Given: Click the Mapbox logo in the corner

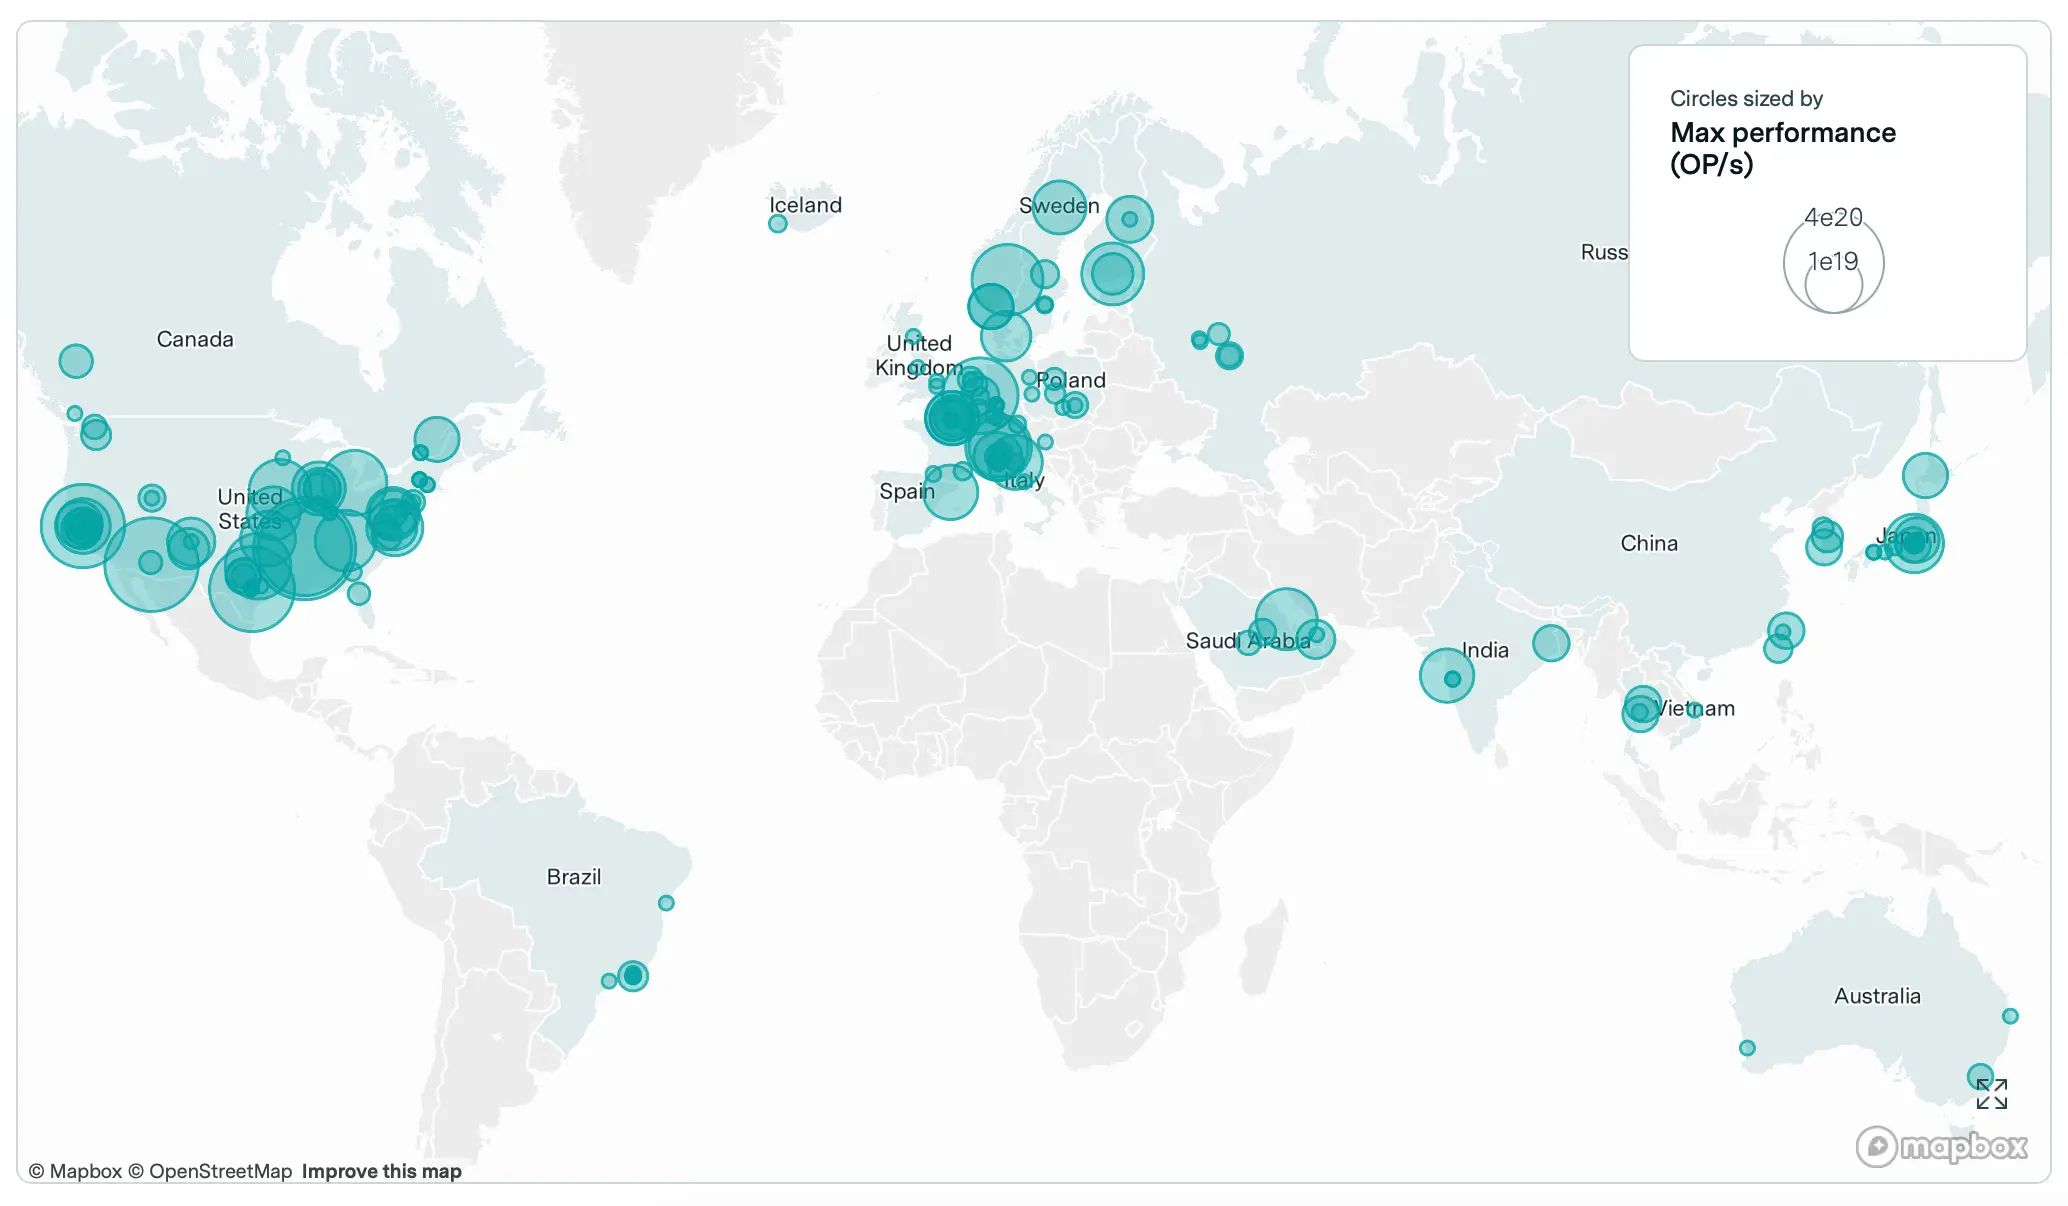Looking at the screenshot, I should [x=1942, y=1146].
